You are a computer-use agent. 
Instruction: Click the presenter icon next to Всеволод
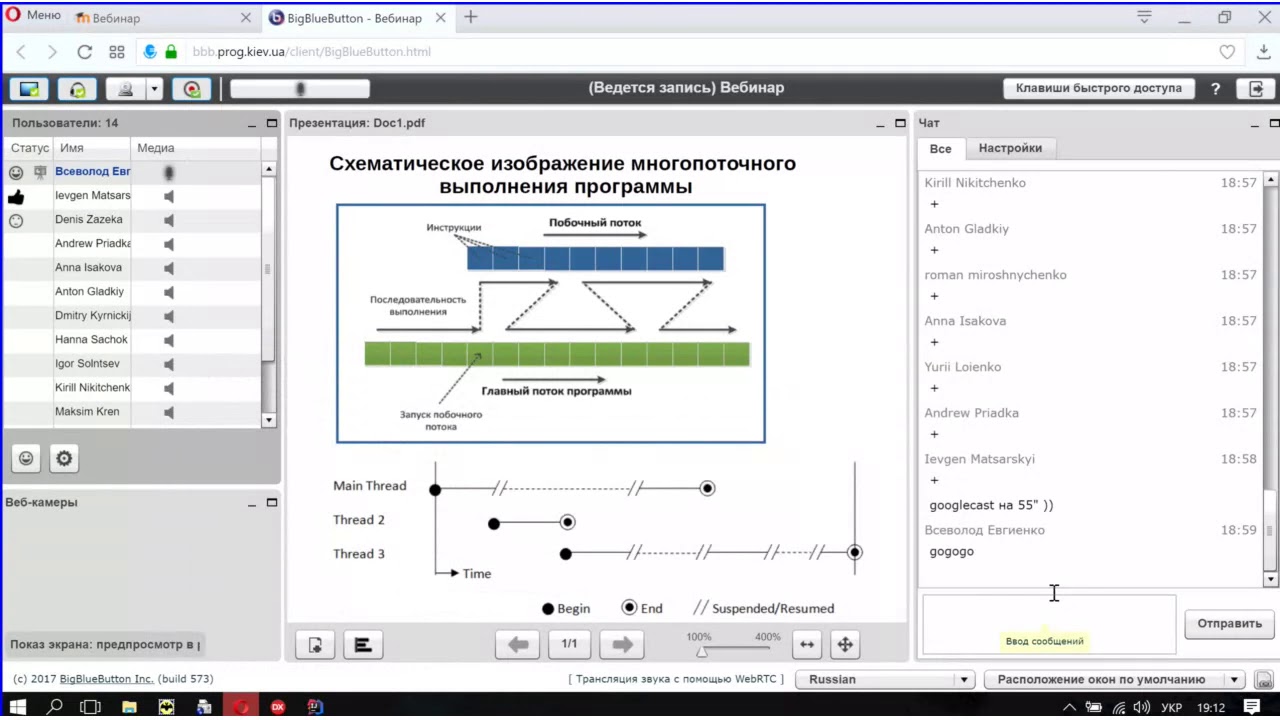click(x=40, y=172)
